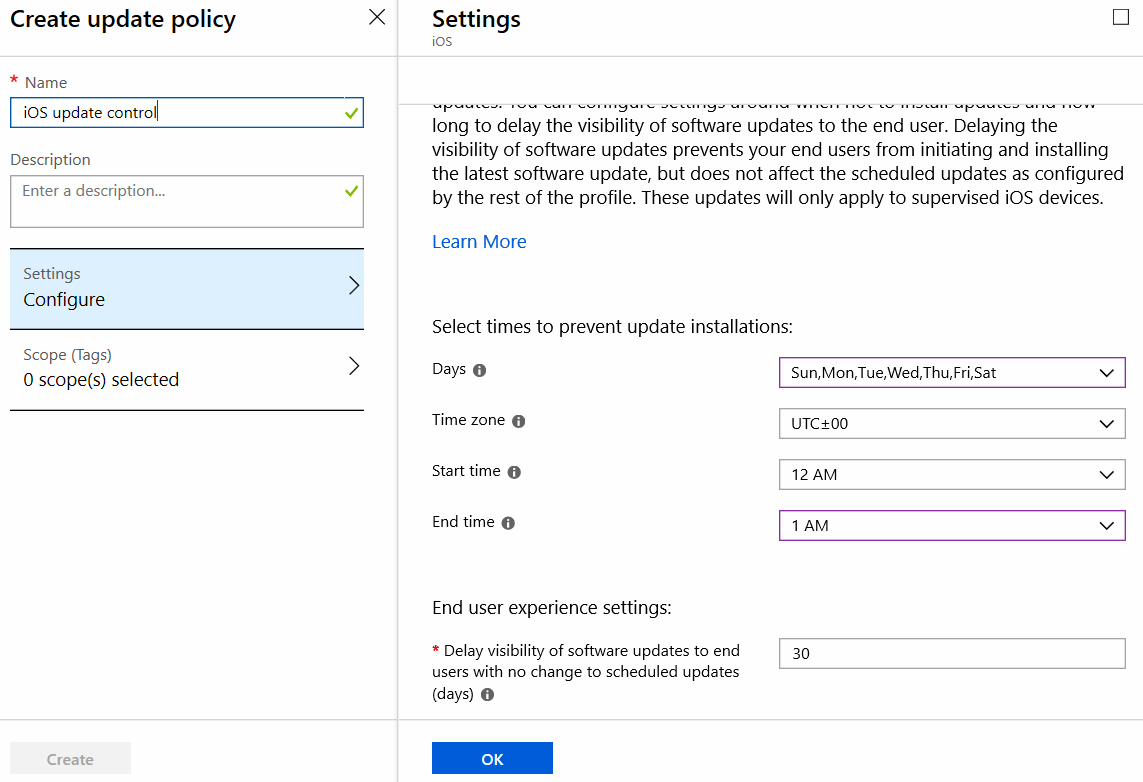The width and height of the screenshot is (1143, 782).
Task: Click info icon next to Days
Action: click(479, 370)
